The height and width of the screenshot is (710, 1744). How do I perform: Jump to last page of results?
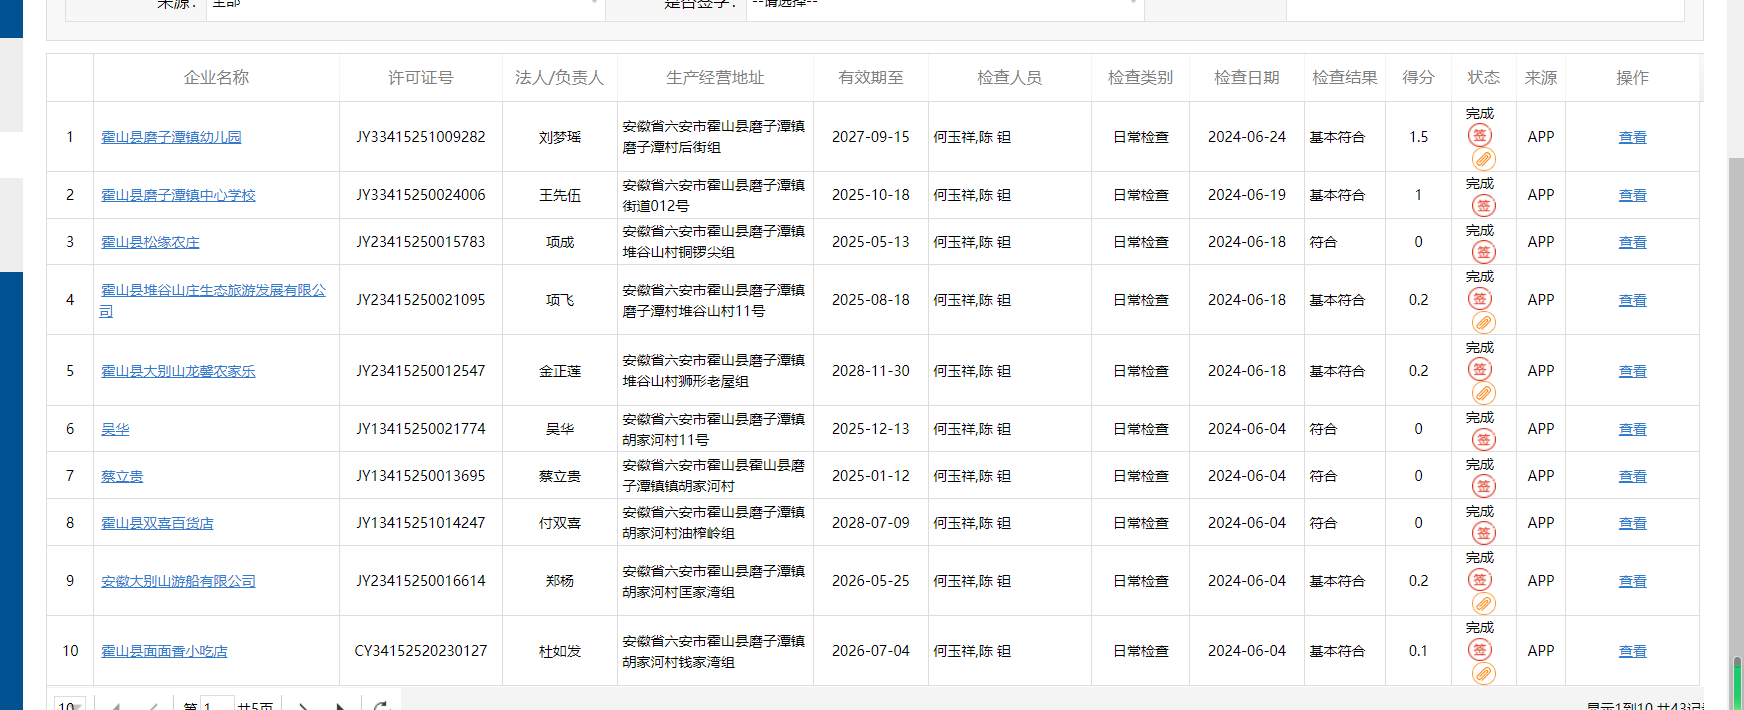coord(340,706)
